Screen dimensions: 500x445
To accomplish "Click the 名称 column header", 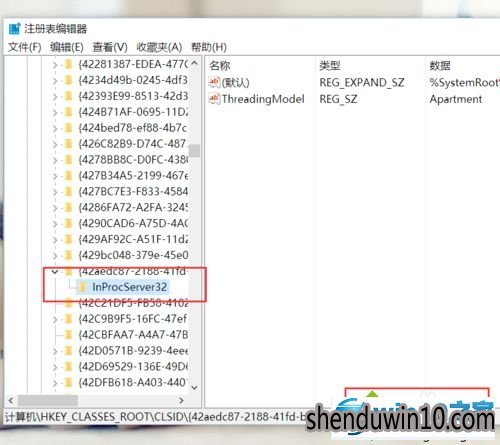I will click(x=220, y=65).
